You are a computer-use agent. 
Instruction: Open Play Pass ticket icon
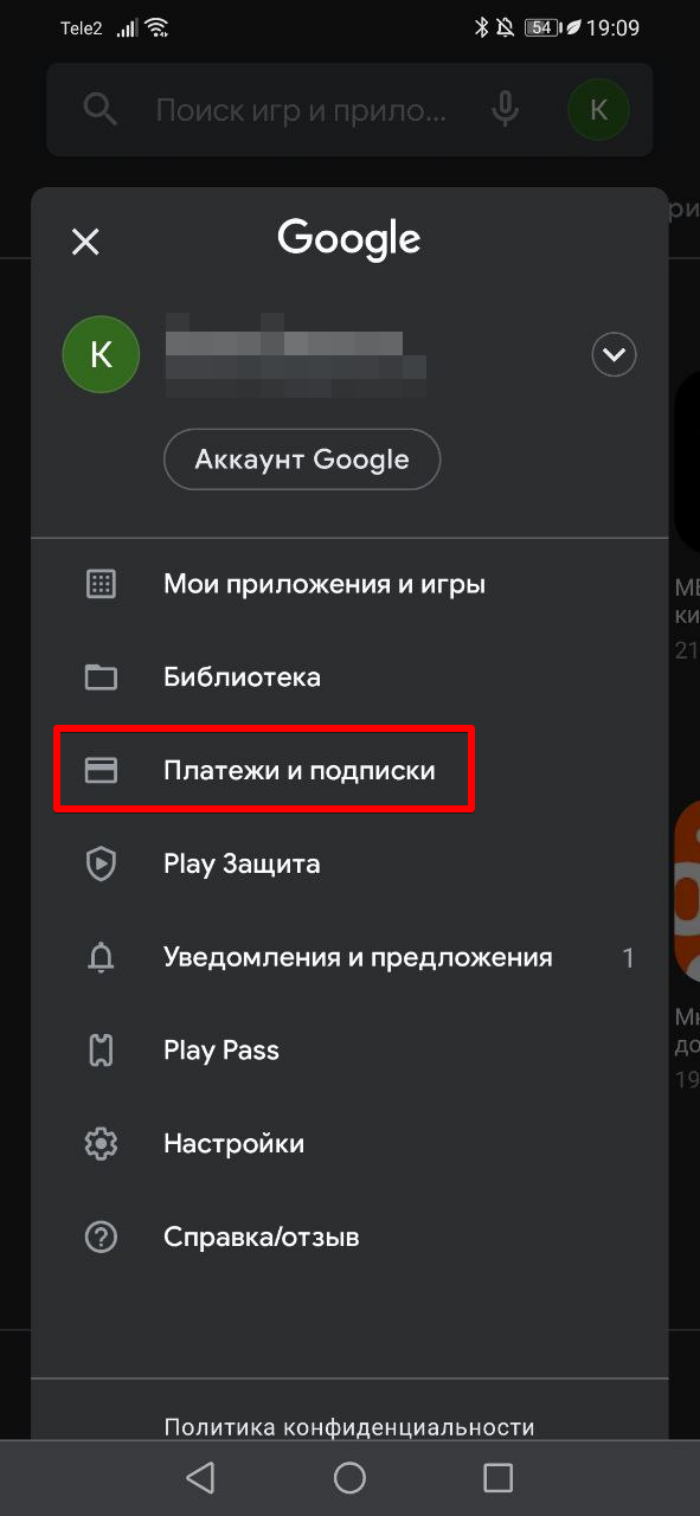(101, 1050)
